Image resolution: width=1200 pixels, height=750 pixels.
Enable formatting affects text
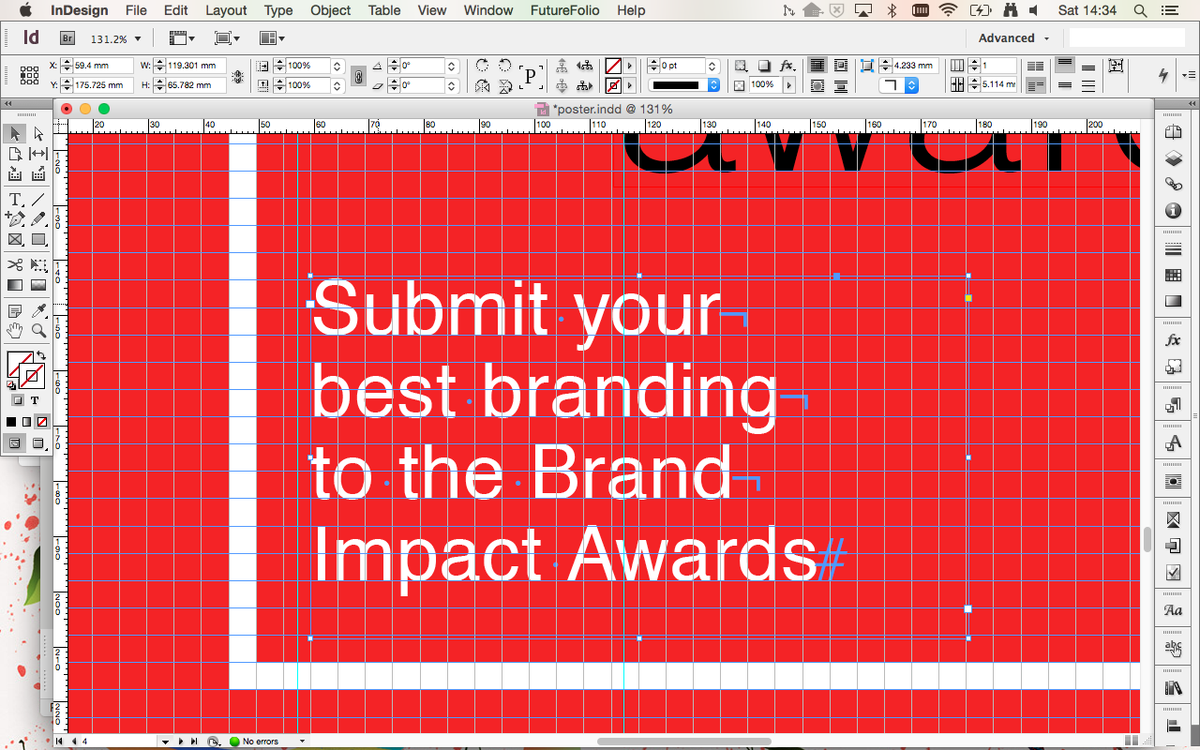36,400
